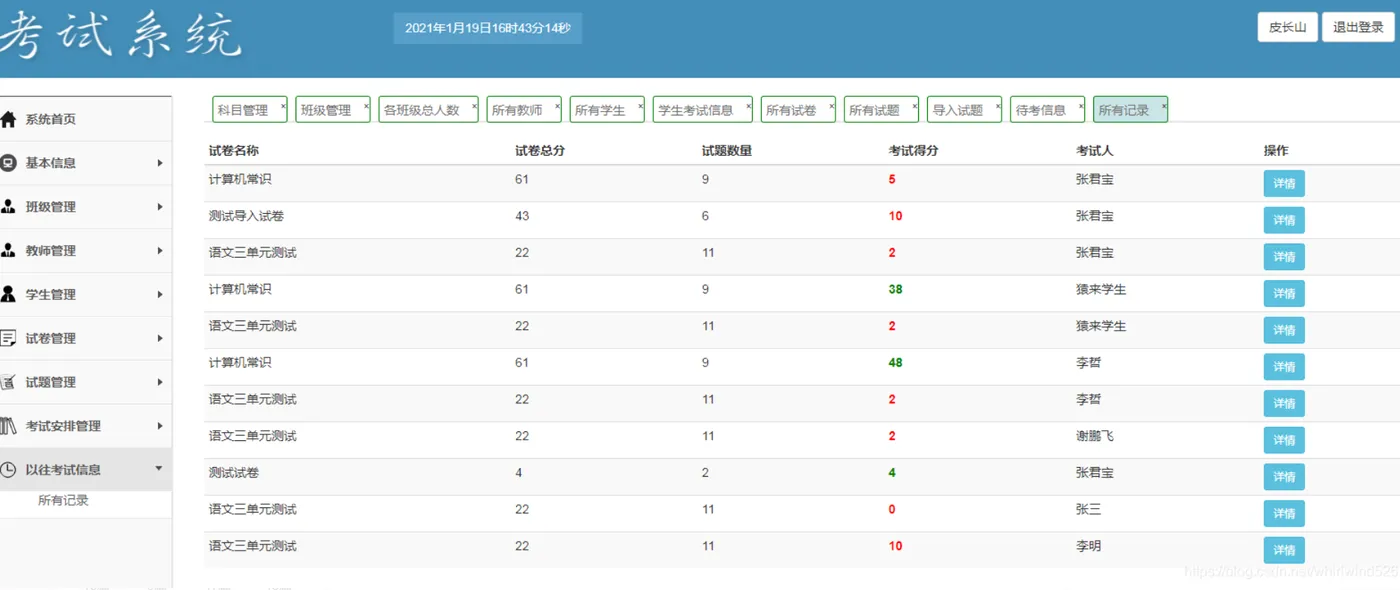Click the 试卷名称 column header
This screenshot has height=590, width=1400.
[234, 151]
